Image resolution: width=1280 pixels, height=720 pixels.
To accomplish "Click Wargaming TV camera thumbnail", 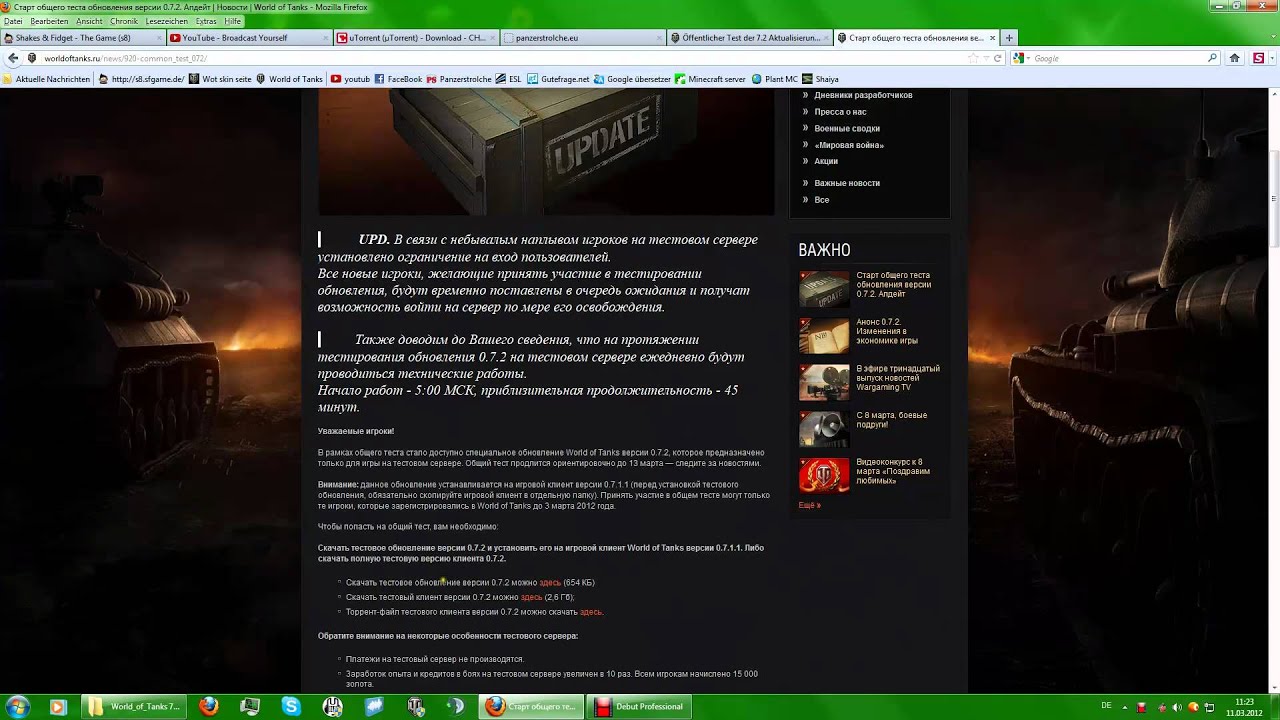I will (x=824, y=382).
